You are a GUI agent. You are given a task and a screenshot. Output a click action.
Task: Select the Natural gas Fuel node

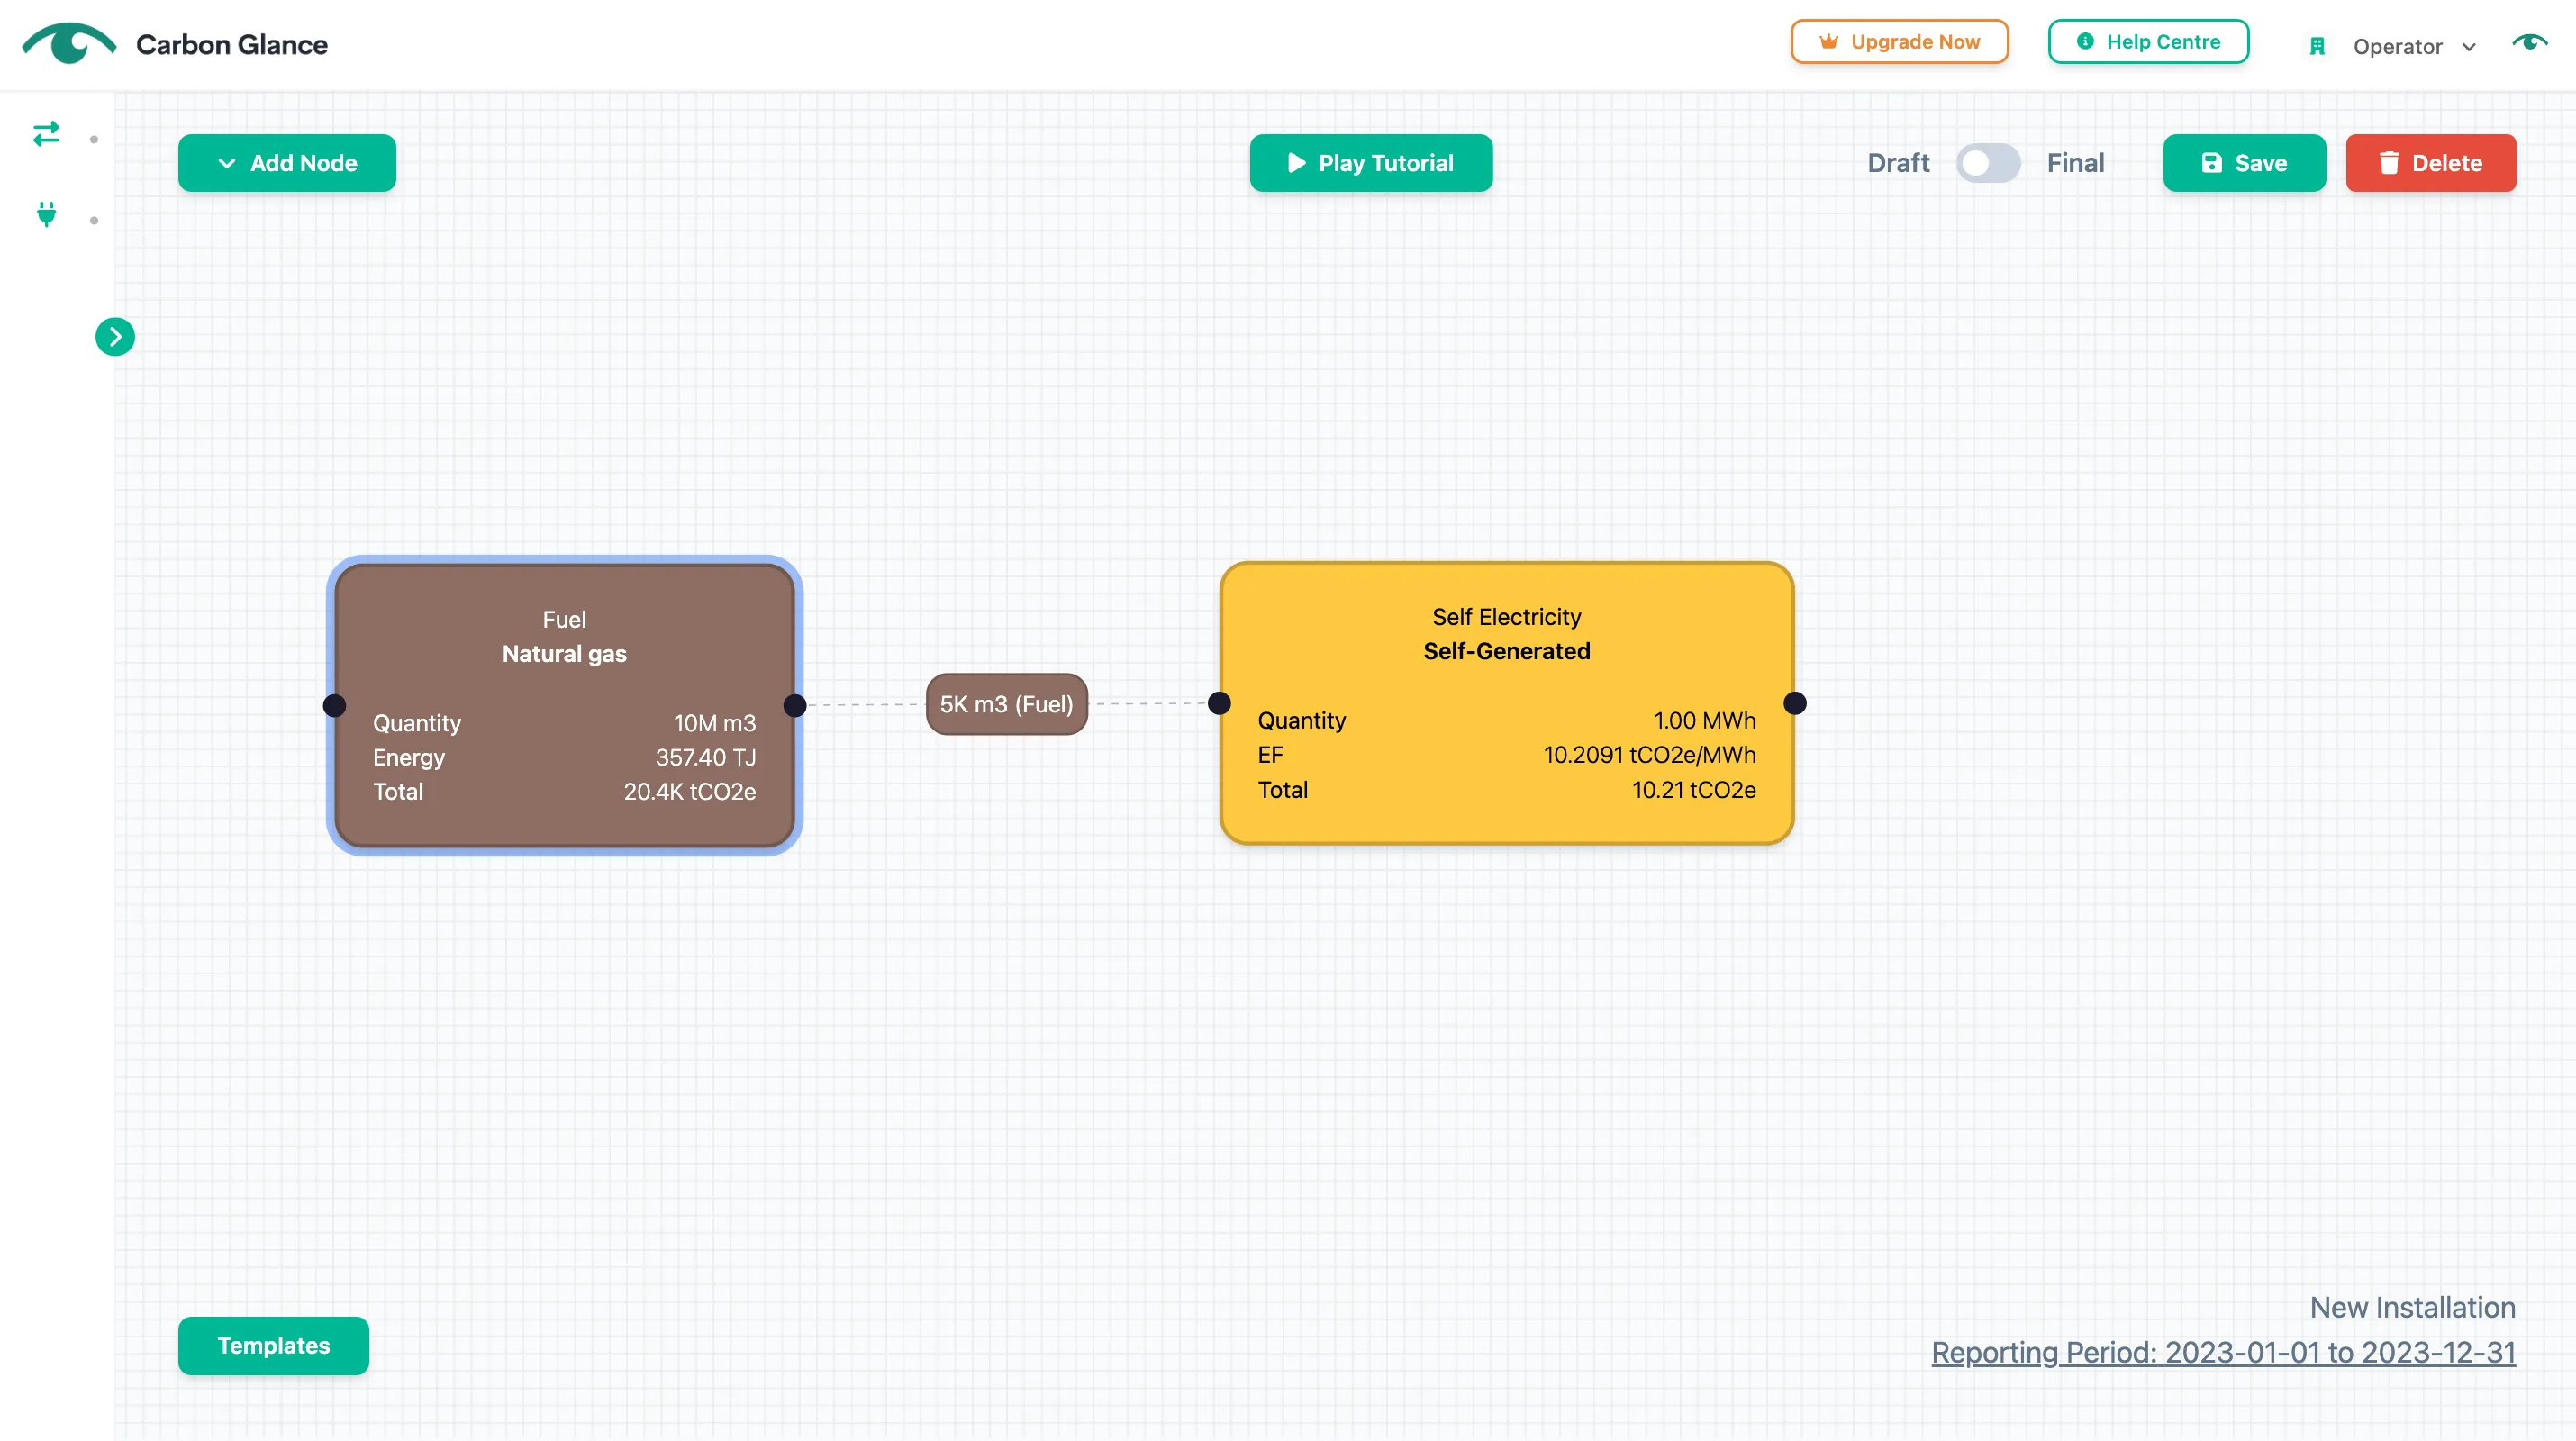[x=565, y=706]
